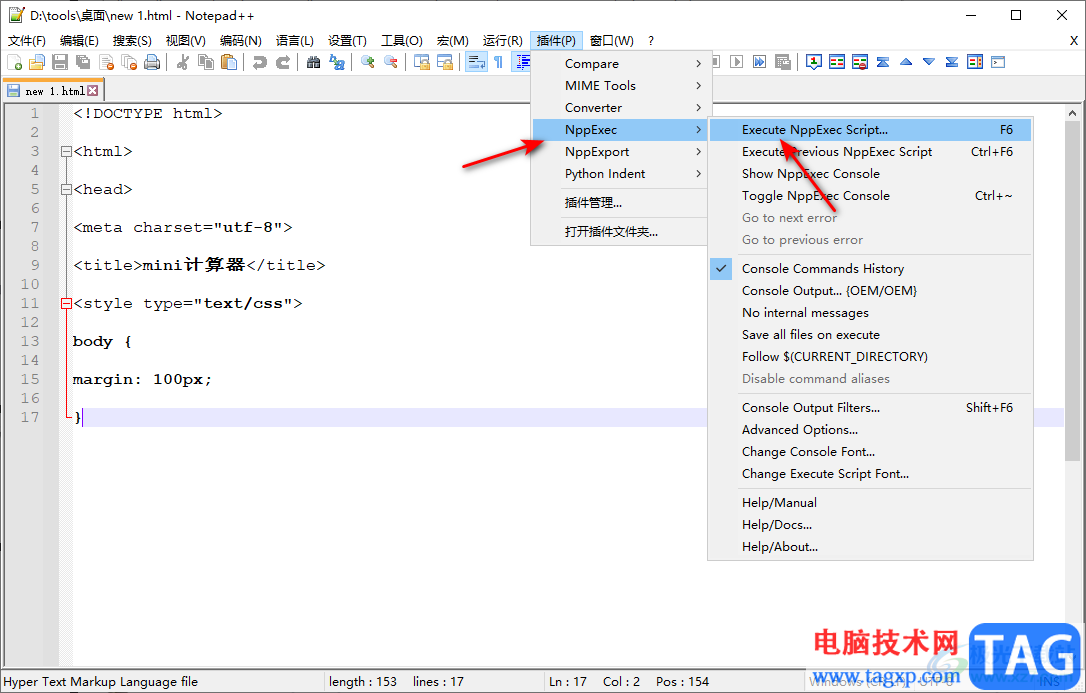Click the Ln : 17 status bar field
Screen dimensions: 1086x693
click(568, 682)
